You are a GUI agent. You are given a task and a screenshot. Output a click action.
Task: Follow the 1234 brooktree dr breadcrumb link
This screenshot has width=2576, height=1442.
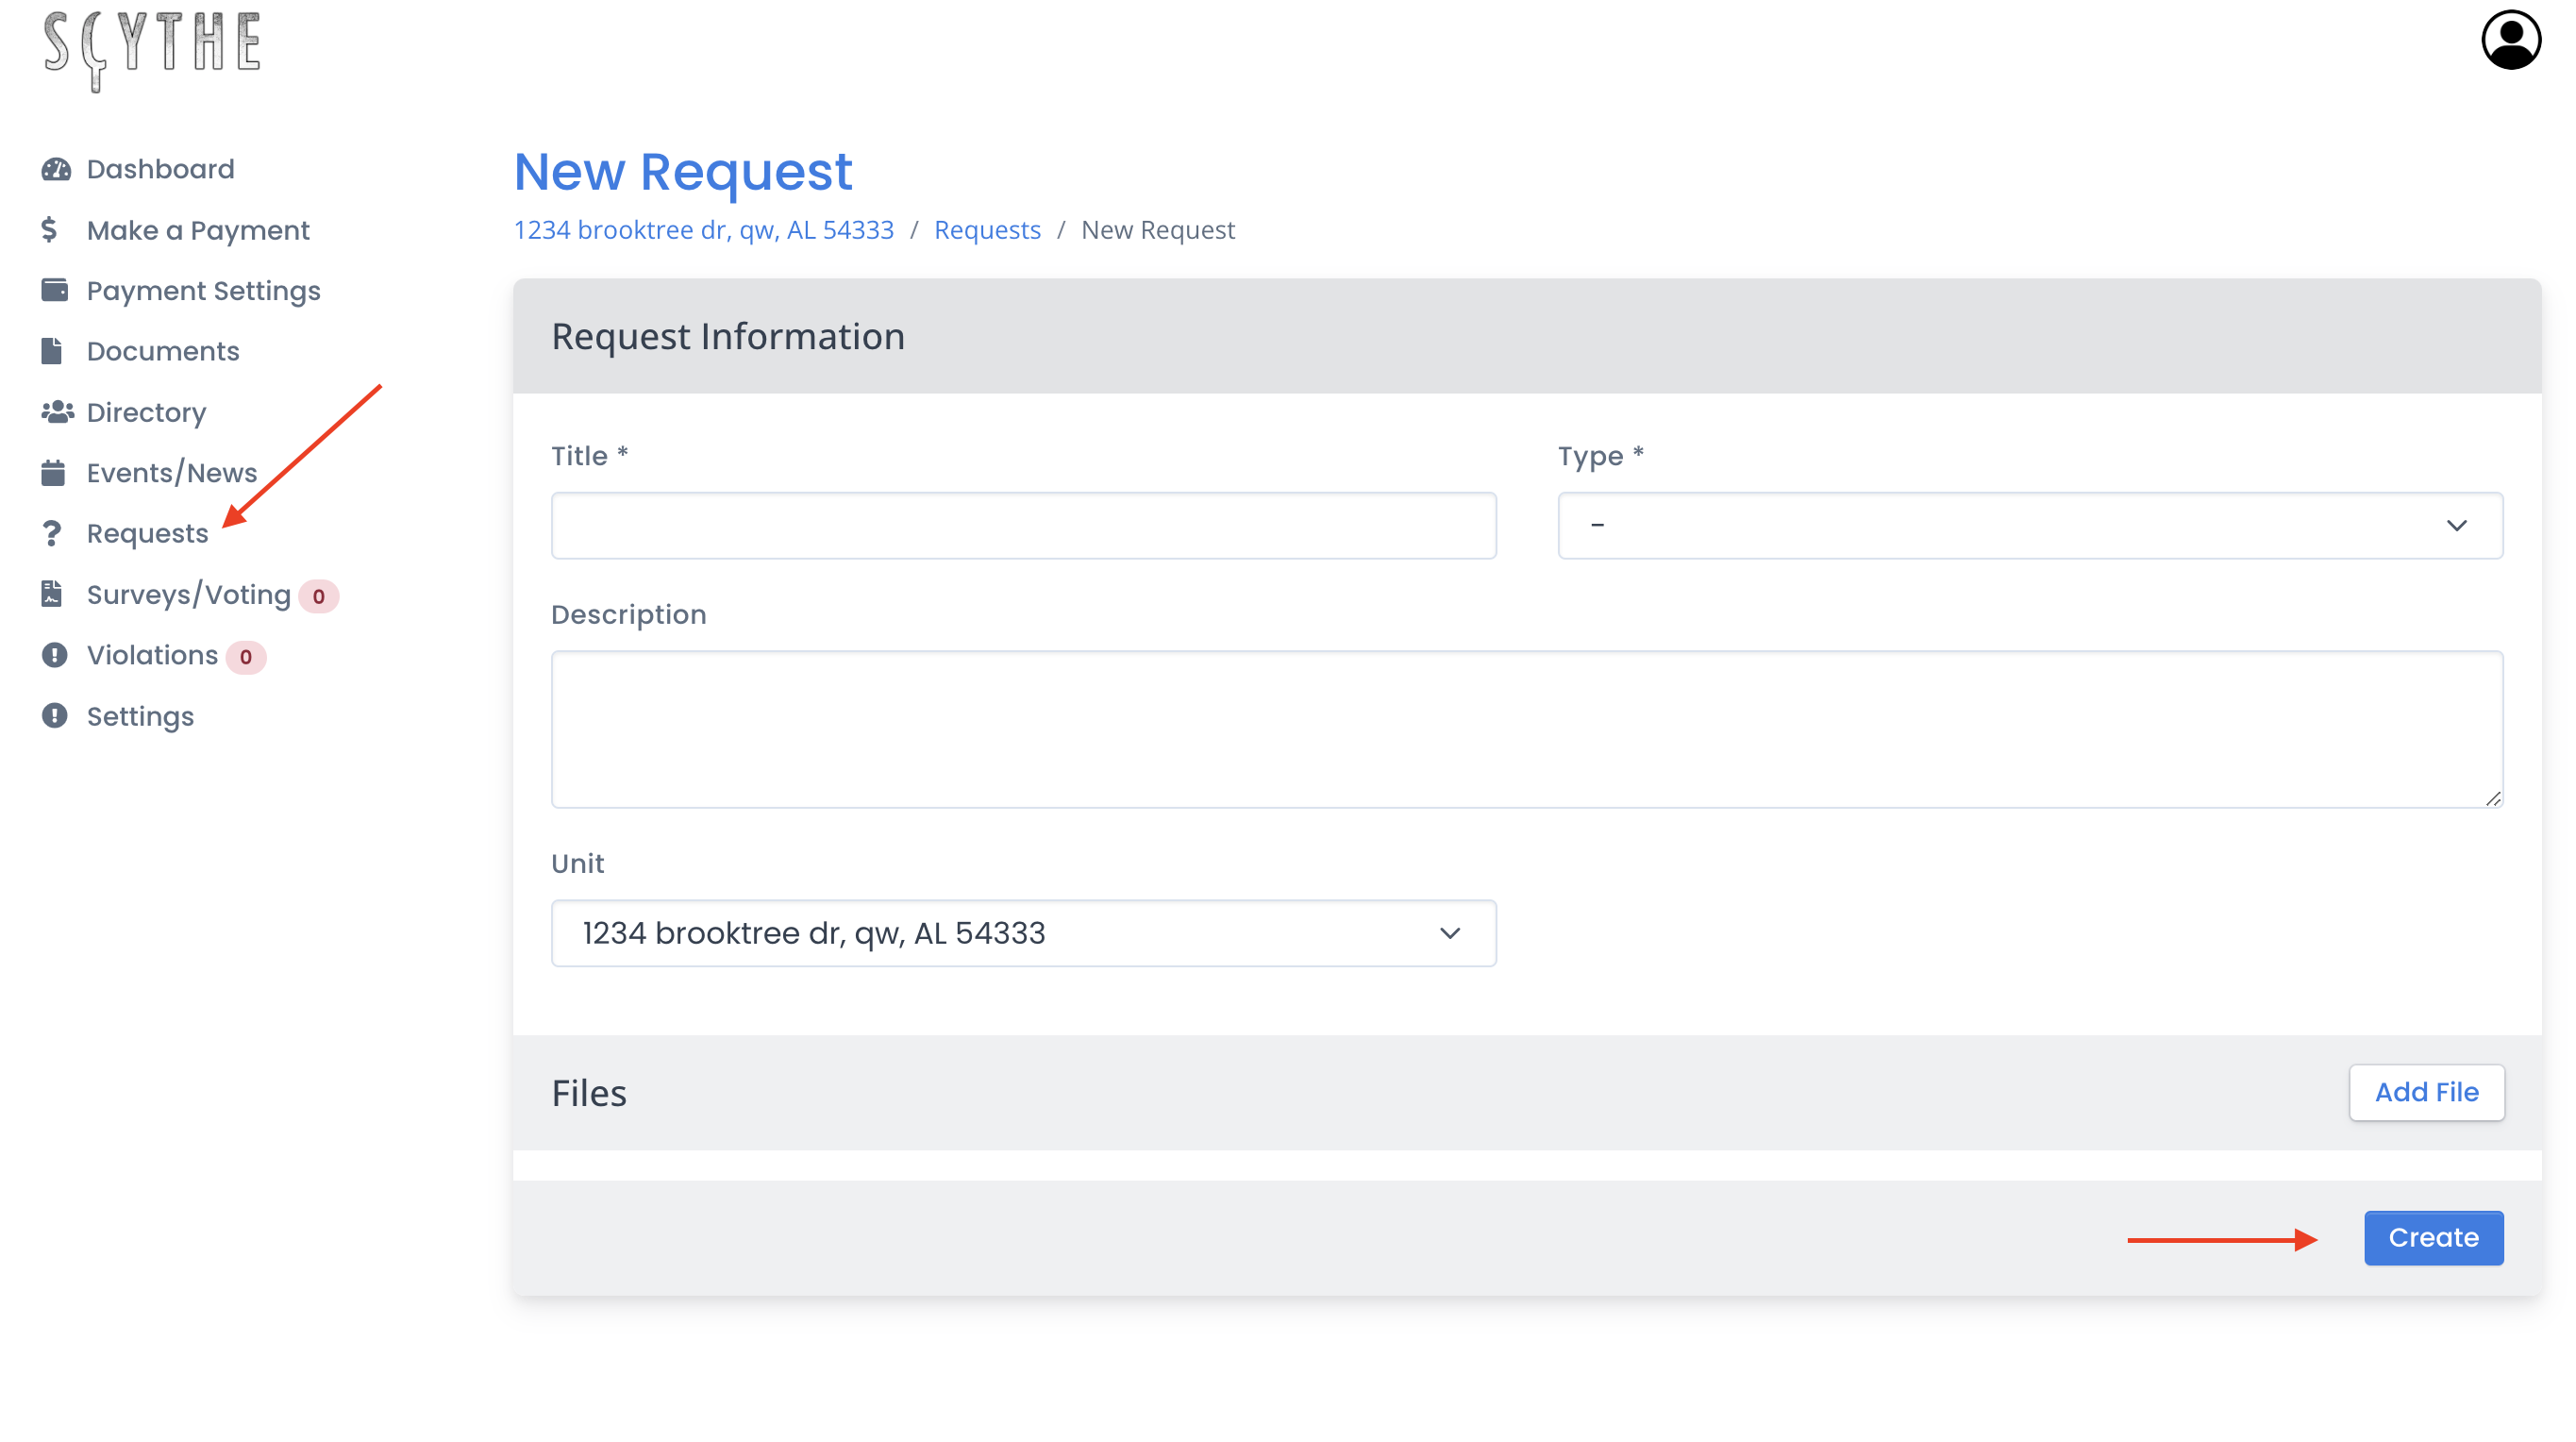click(x=704, y=230)
